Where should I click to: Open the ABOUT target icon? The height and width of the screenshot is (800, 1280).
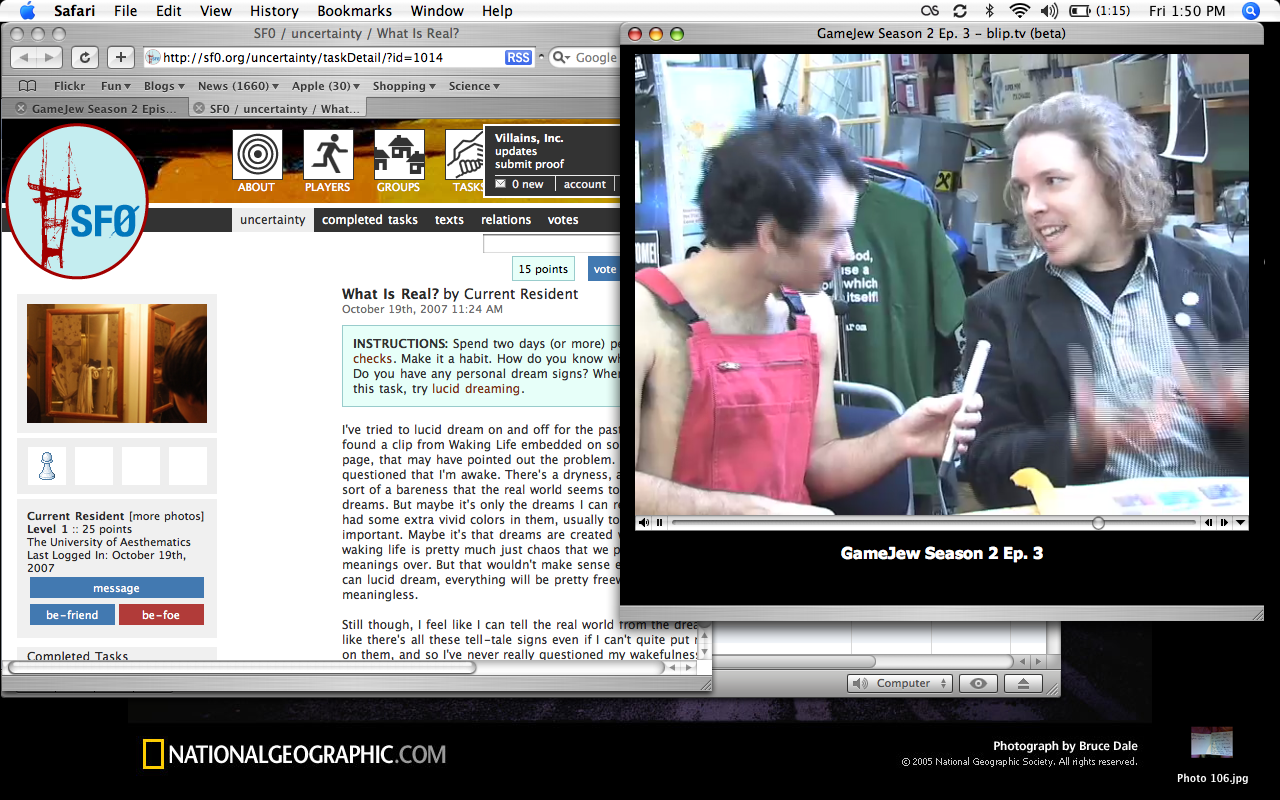tap(257, 156)
